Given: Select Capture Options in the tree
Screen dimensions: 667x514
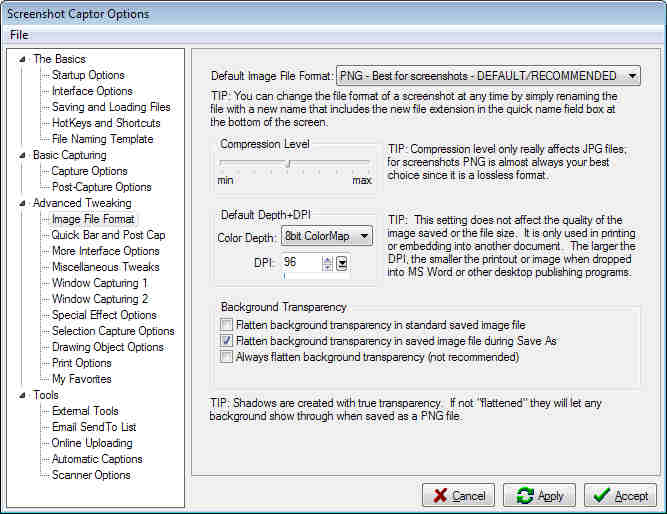Looking at the screenshot, I should tap(89, 171).
